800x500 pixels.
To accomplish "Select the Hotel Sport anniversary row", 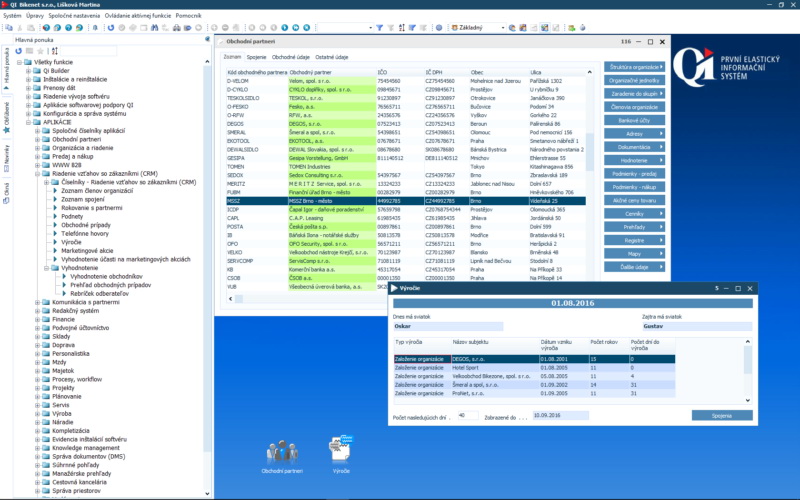I will [x=534, y=368].
